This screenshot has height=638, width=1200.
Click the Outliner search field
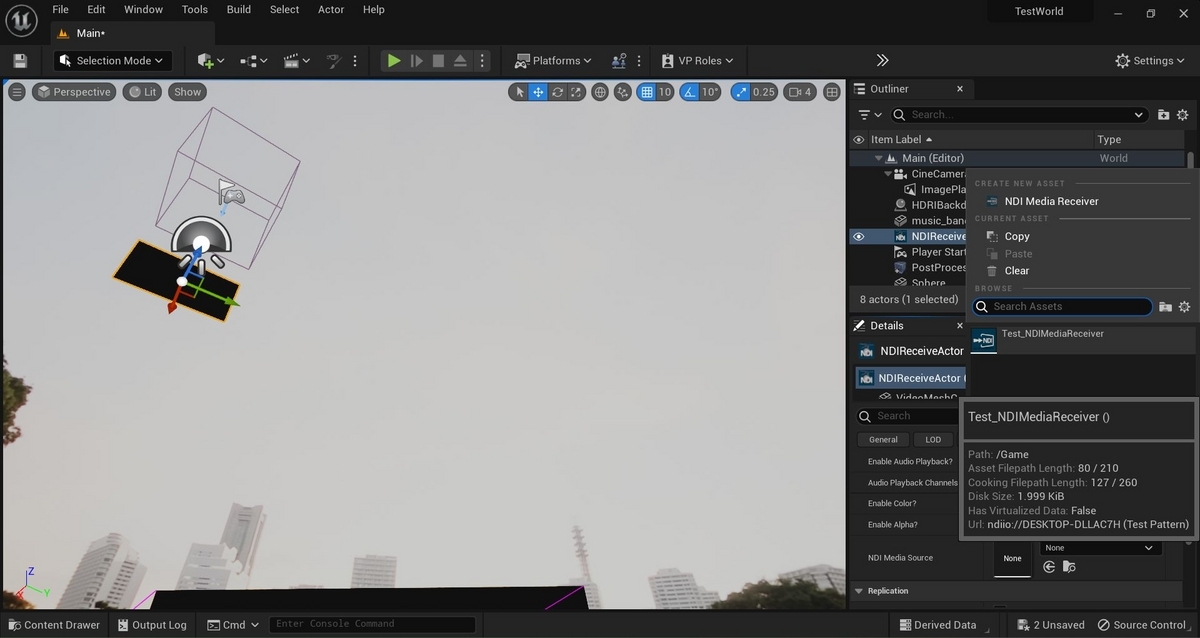pos(1018,115)
